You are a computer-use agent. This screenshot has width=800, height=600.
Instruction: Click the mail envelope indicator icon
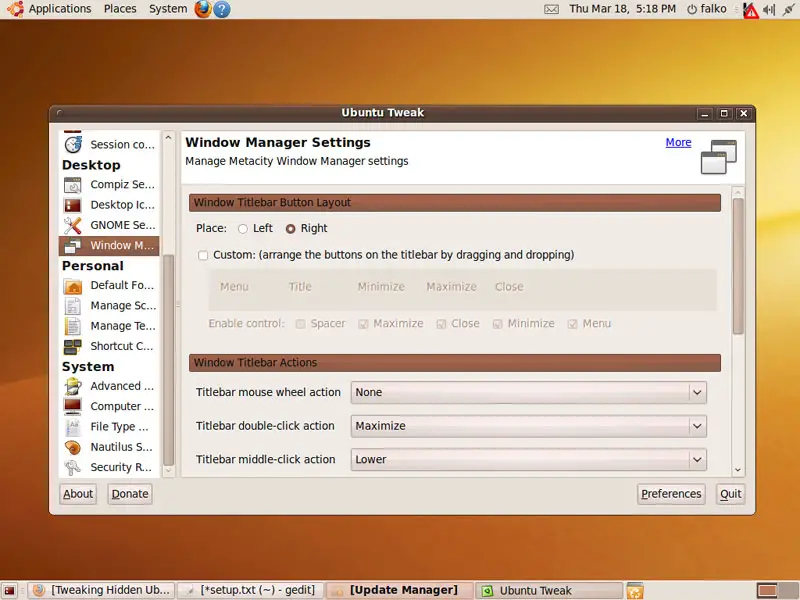(552, 9)
